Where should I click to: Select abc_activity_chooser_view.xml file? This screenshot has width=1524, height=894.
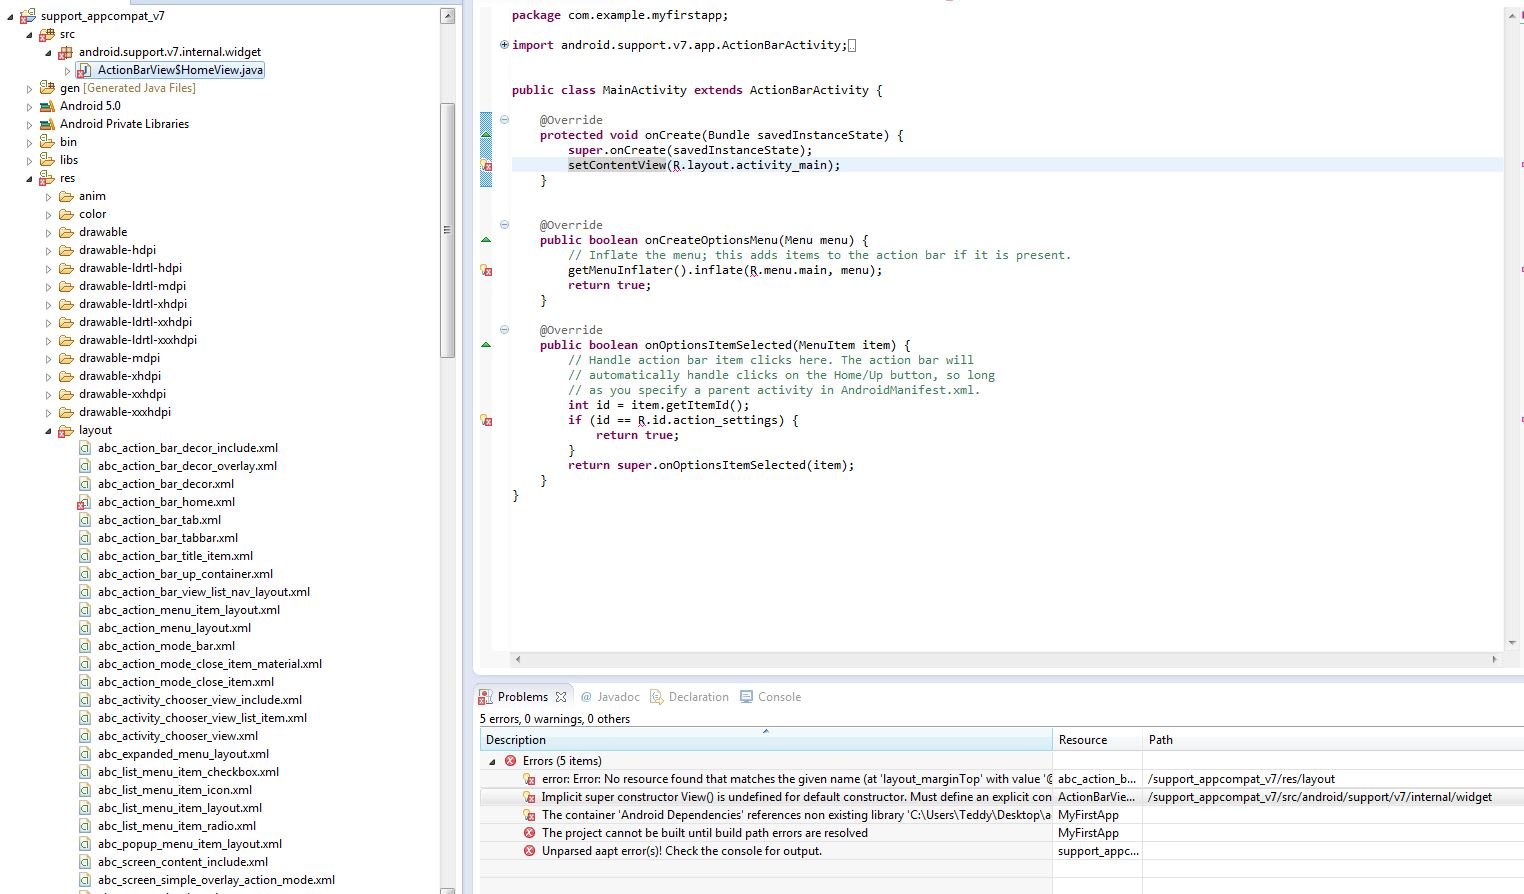click(x=178, y=736)
